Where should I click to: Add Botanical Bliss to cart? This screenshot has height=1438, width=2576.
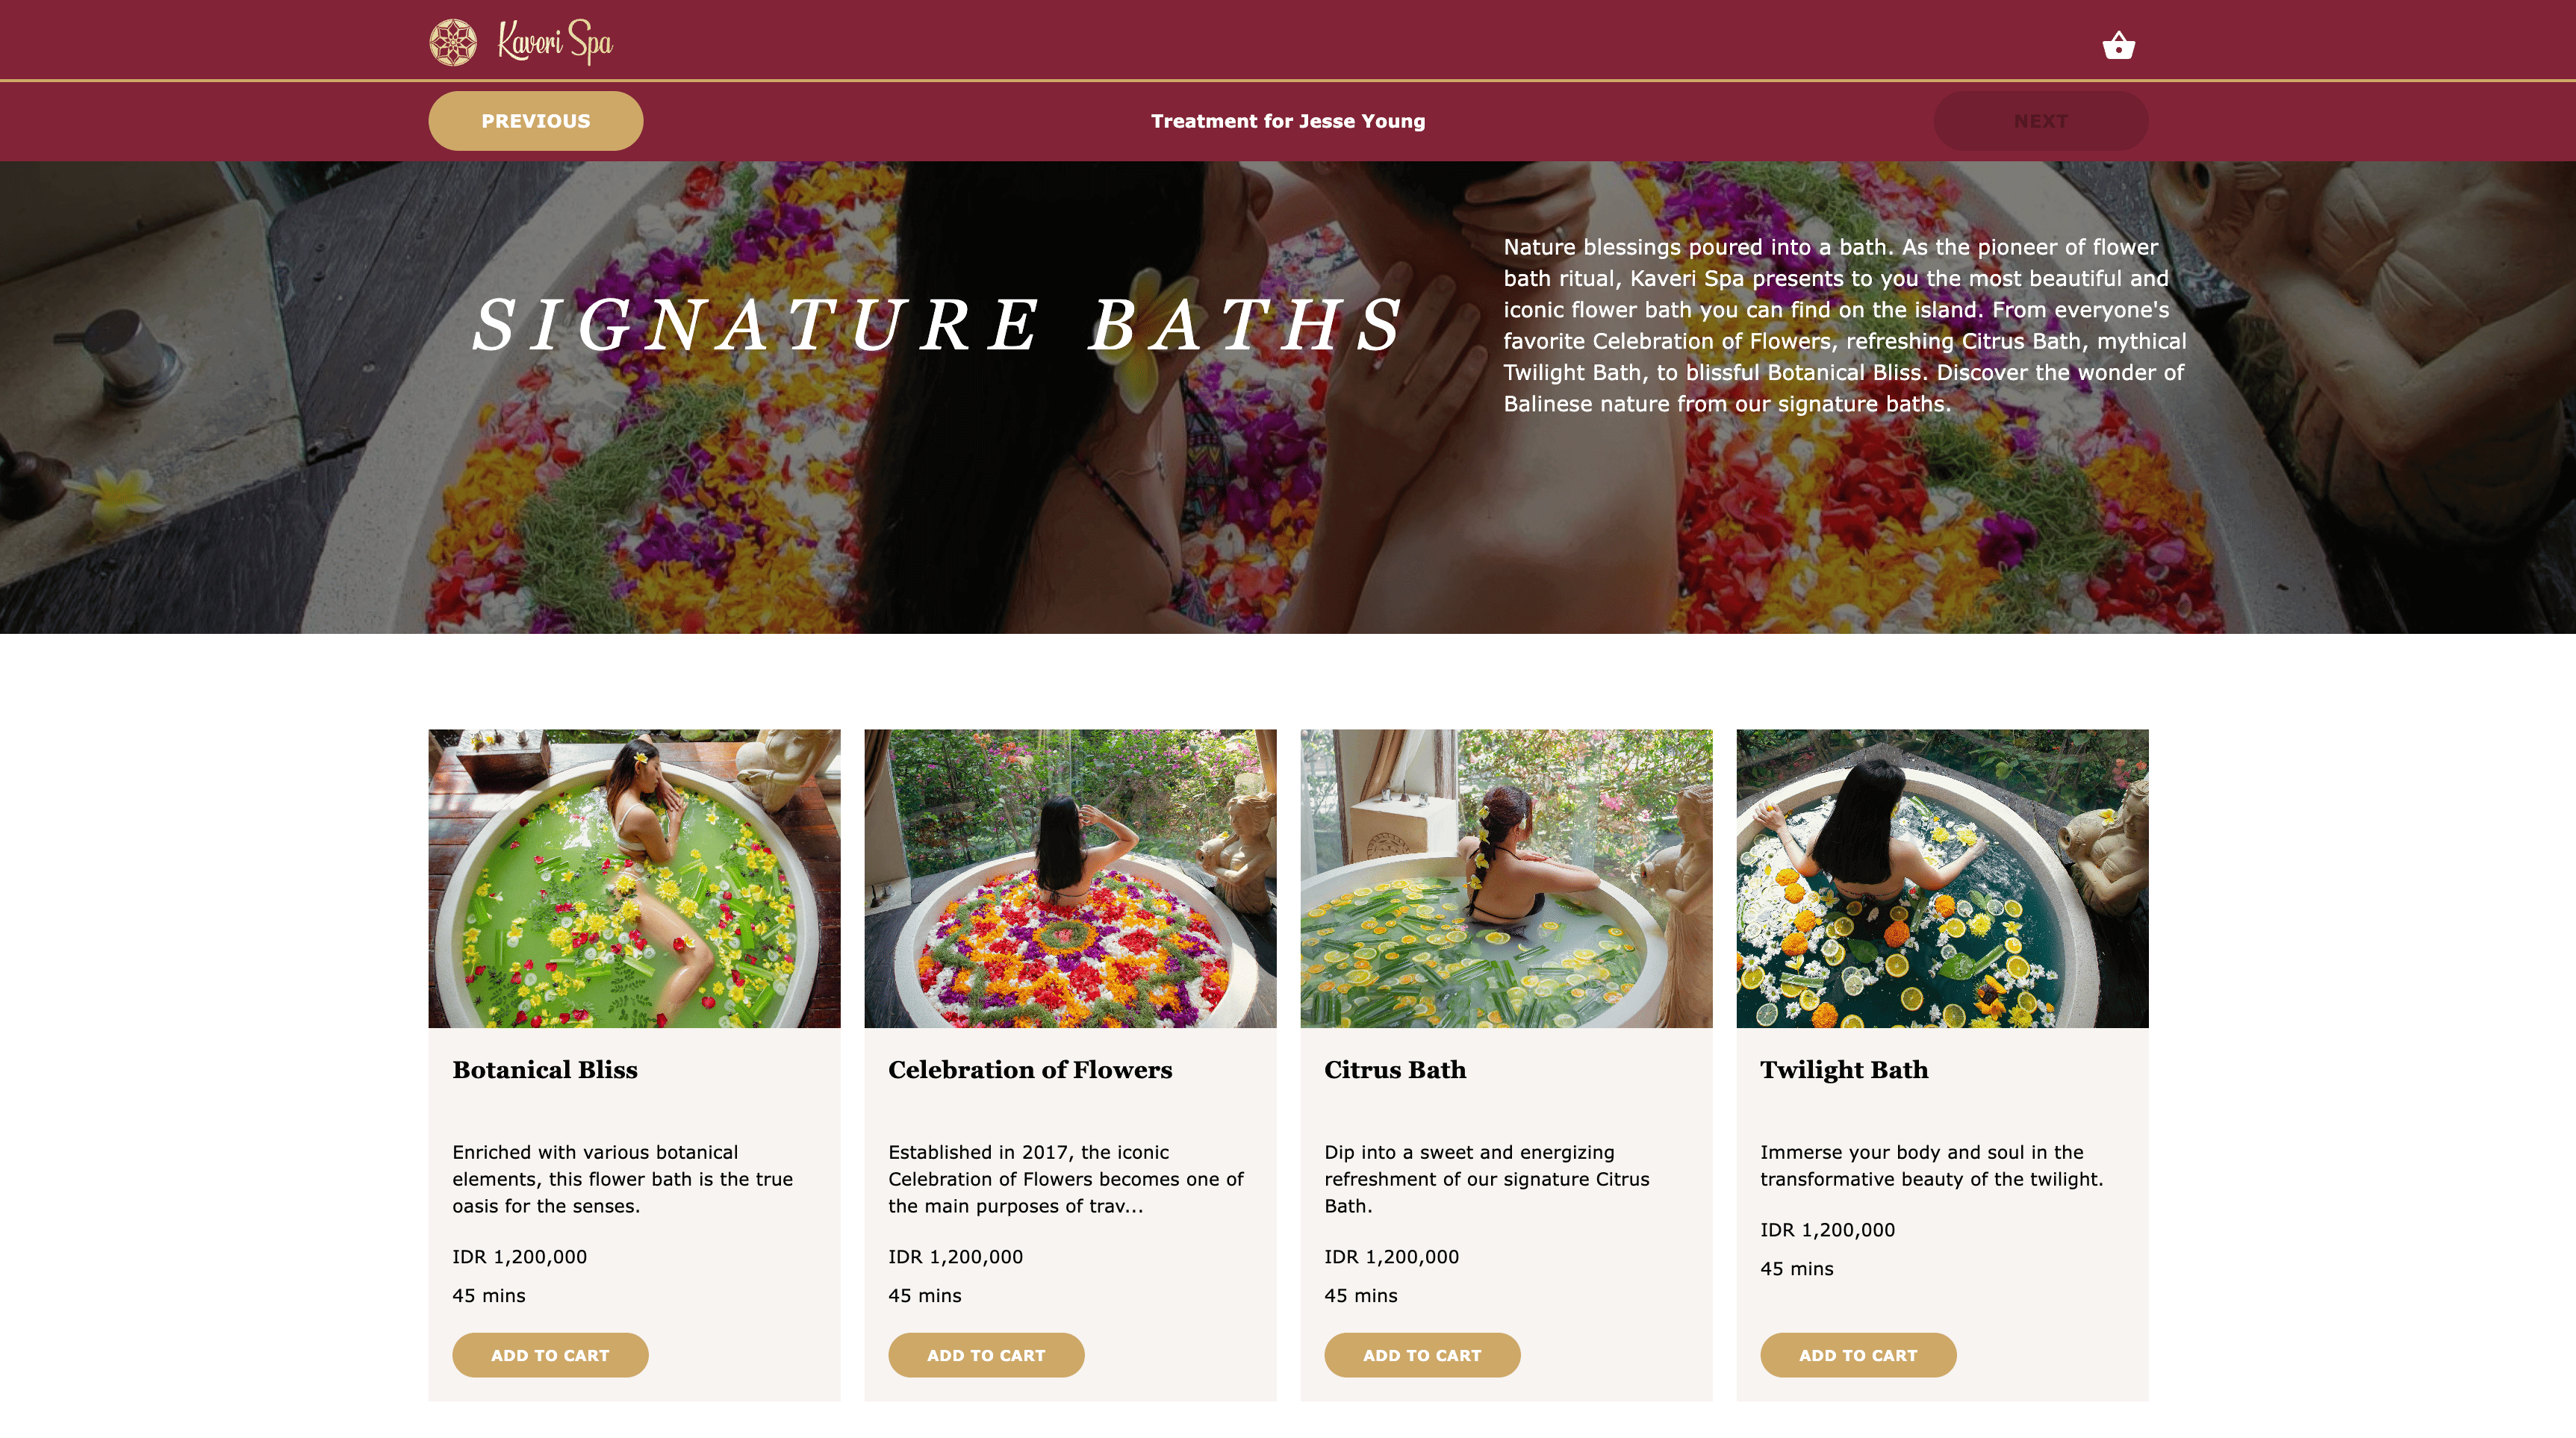click(550, 1355)
